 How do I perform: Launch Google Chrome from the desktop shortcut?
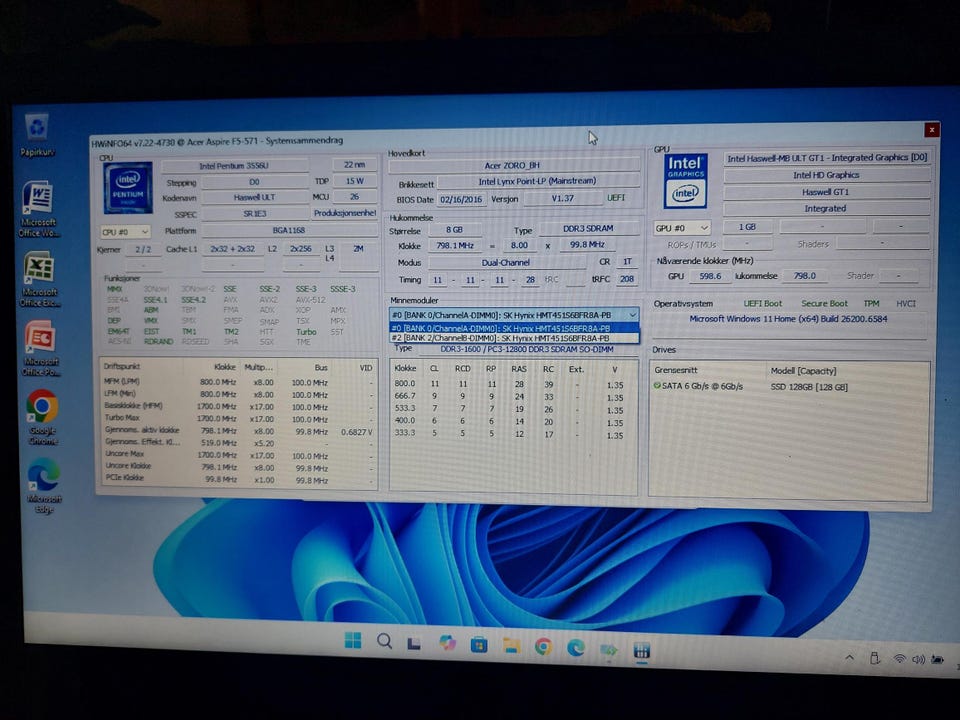[42, 417]
